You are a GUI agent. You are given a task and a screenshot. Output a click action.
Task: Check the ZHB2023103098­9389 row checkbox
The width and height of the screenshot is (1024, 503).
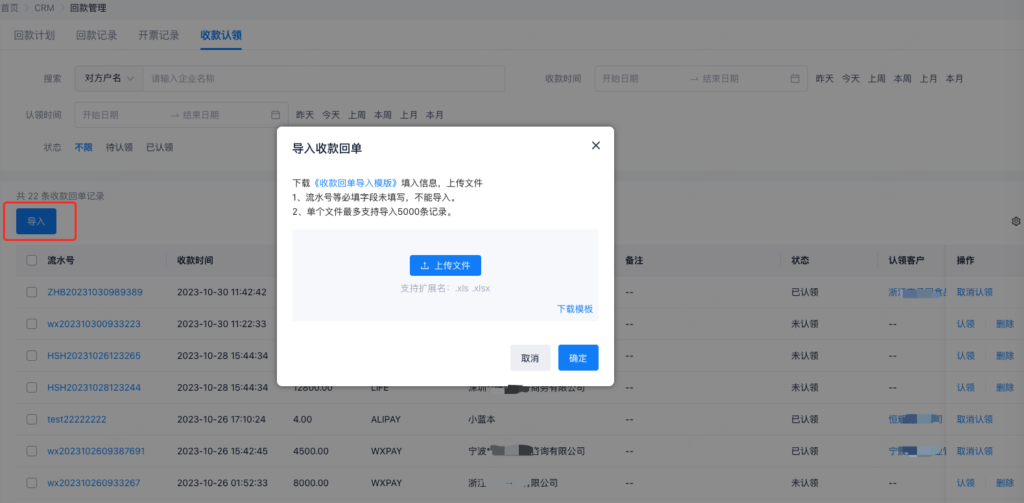click(x=32, y=292)
